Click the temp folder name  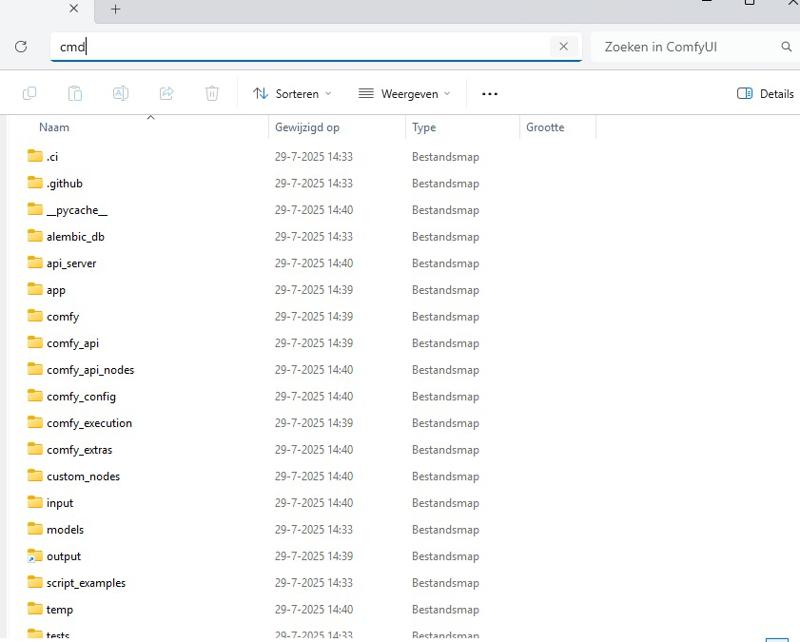pos(60,610)
